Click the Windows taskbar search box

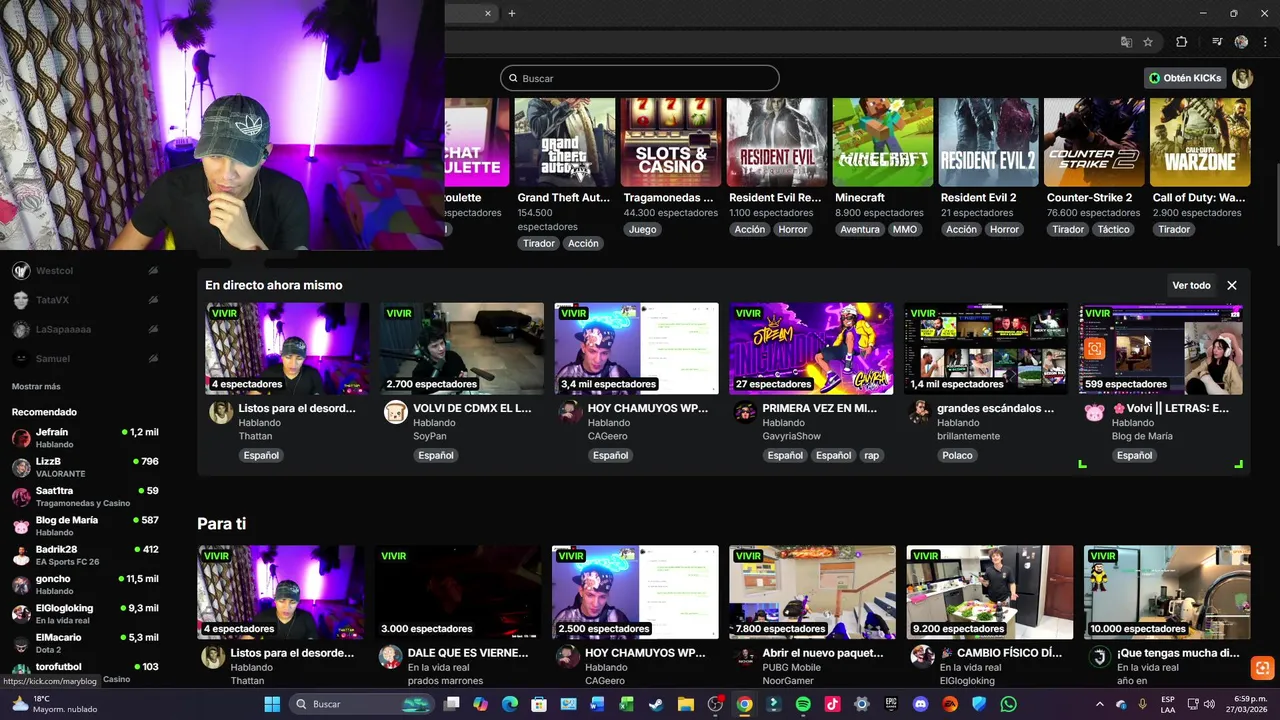pyautogui.click(x=362, y=704)
